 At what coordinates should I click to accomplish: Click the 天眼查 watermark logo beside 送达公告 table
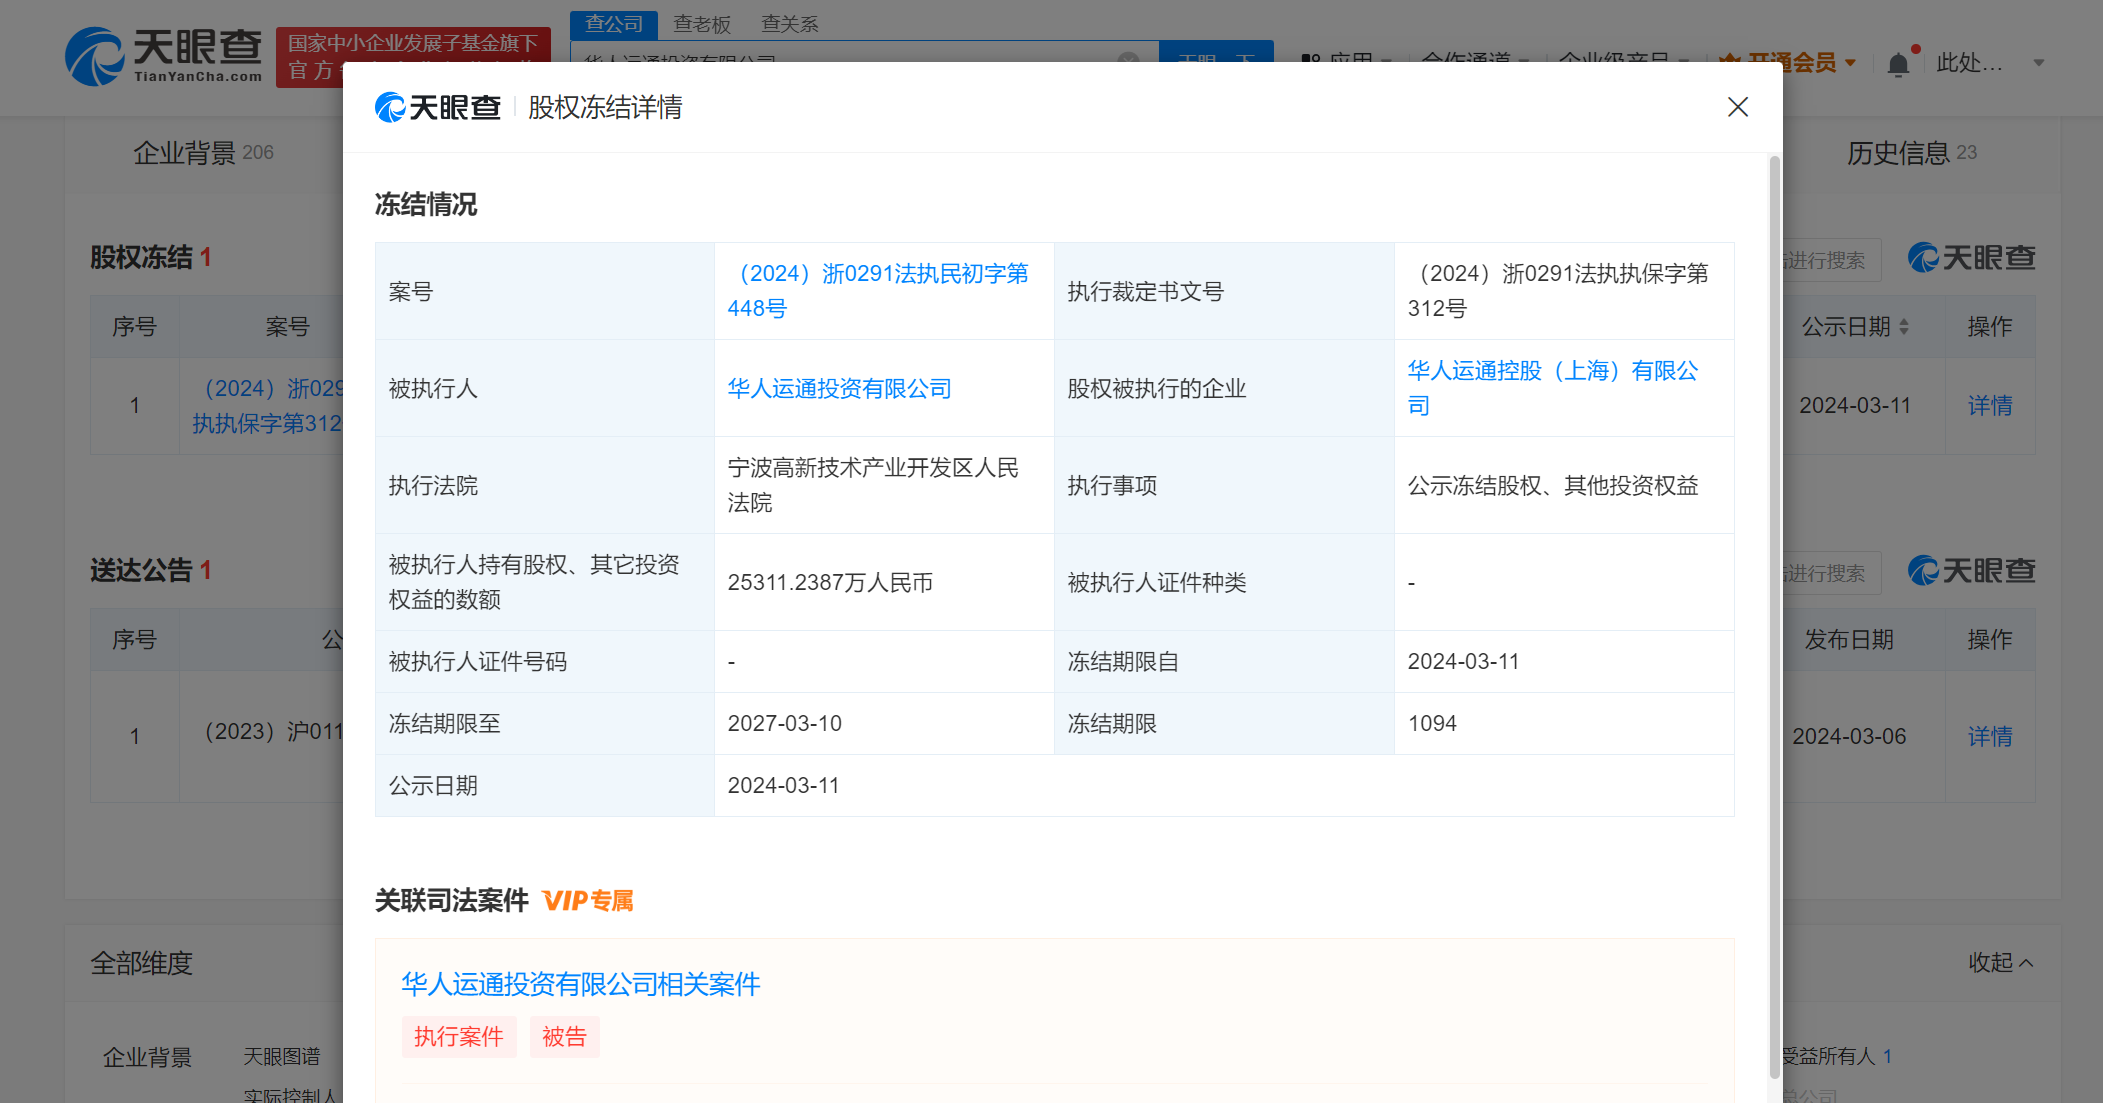pos(1971,571)
